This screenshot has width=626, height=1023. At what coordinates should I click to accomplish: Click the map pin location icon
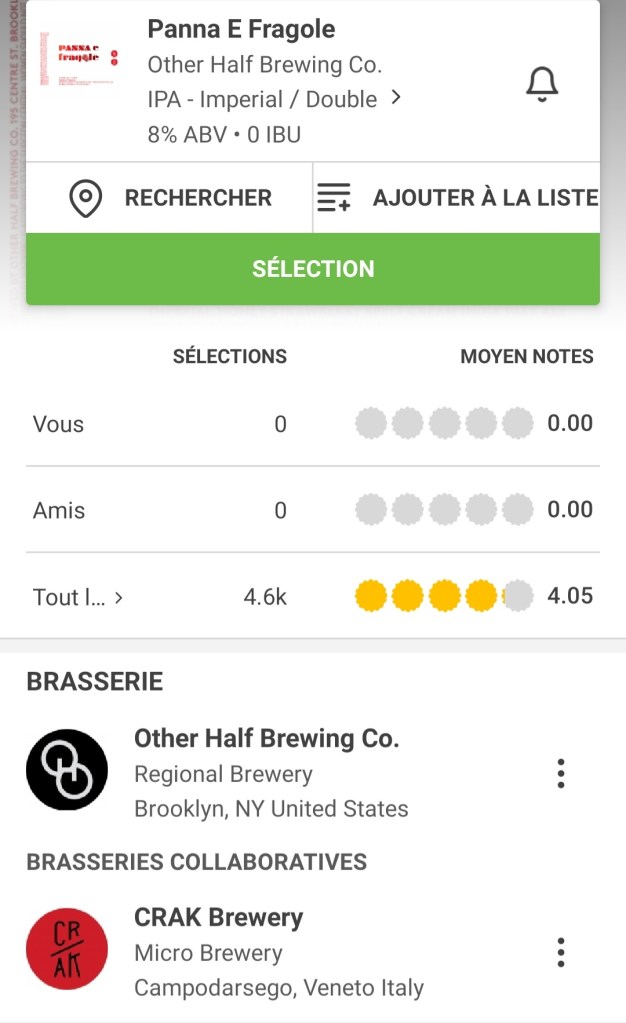click(86, 198)
